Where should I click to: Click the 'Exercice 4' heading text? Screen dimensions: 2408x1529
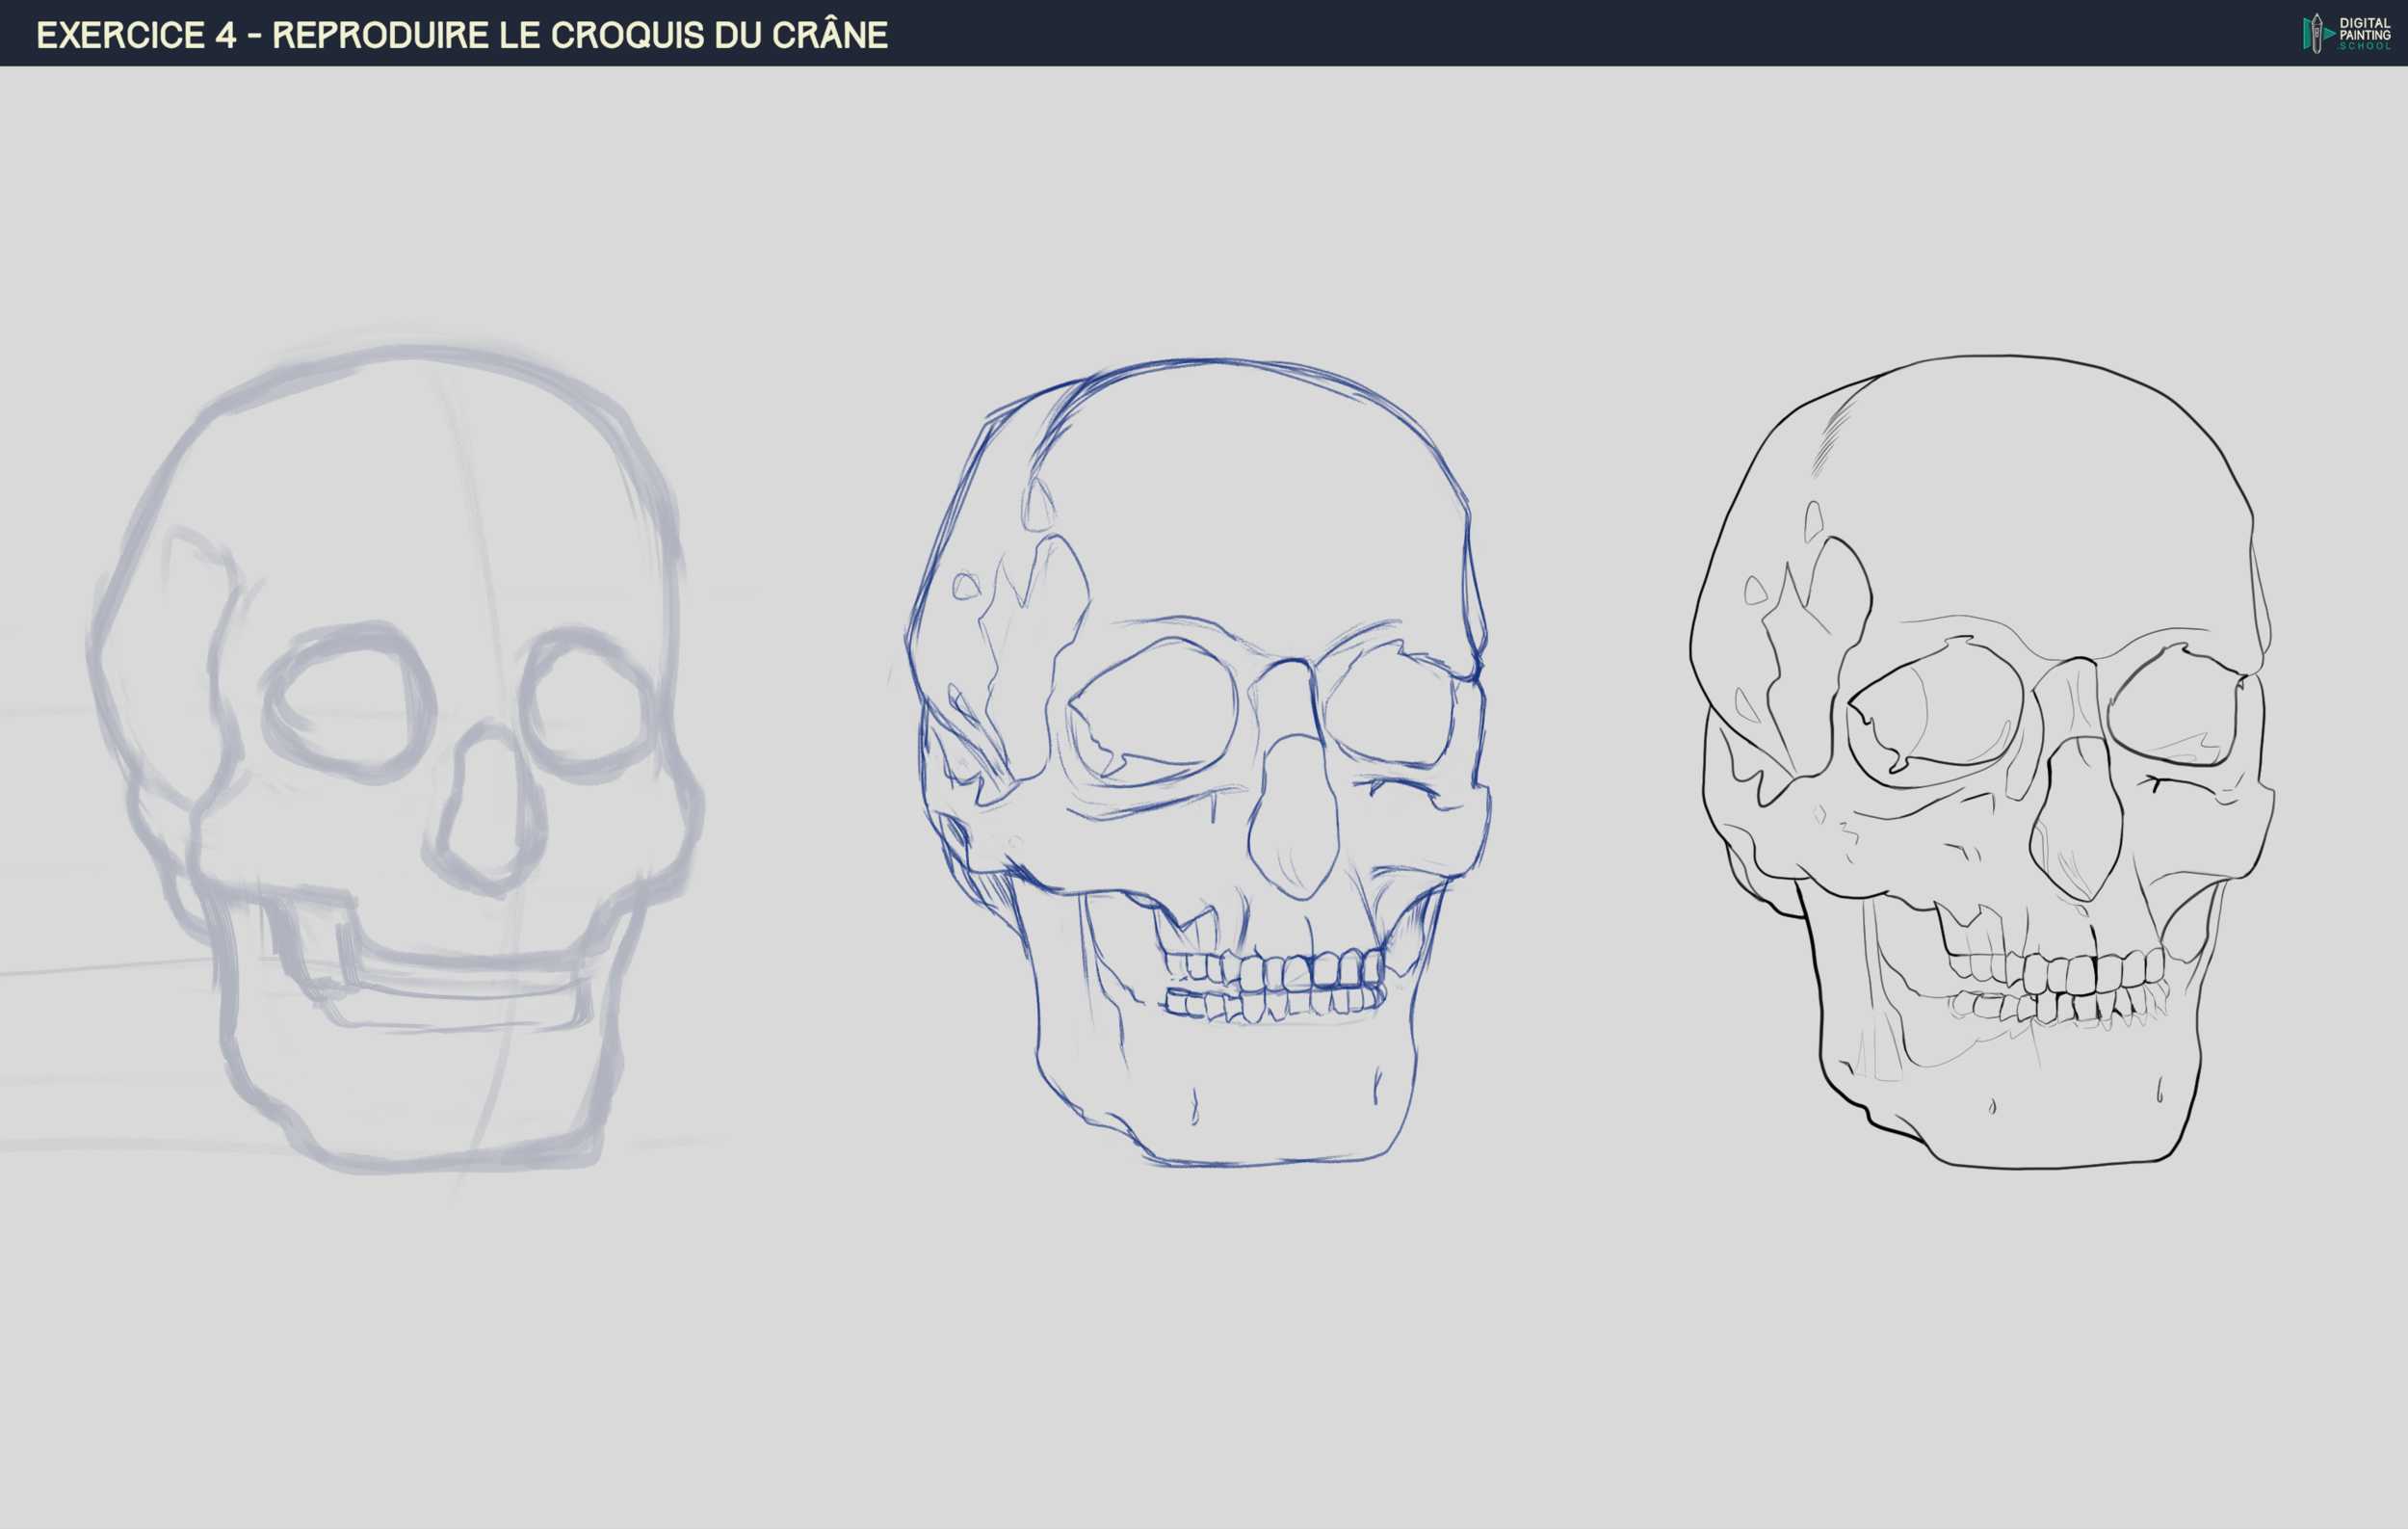(x=137, y=35)
